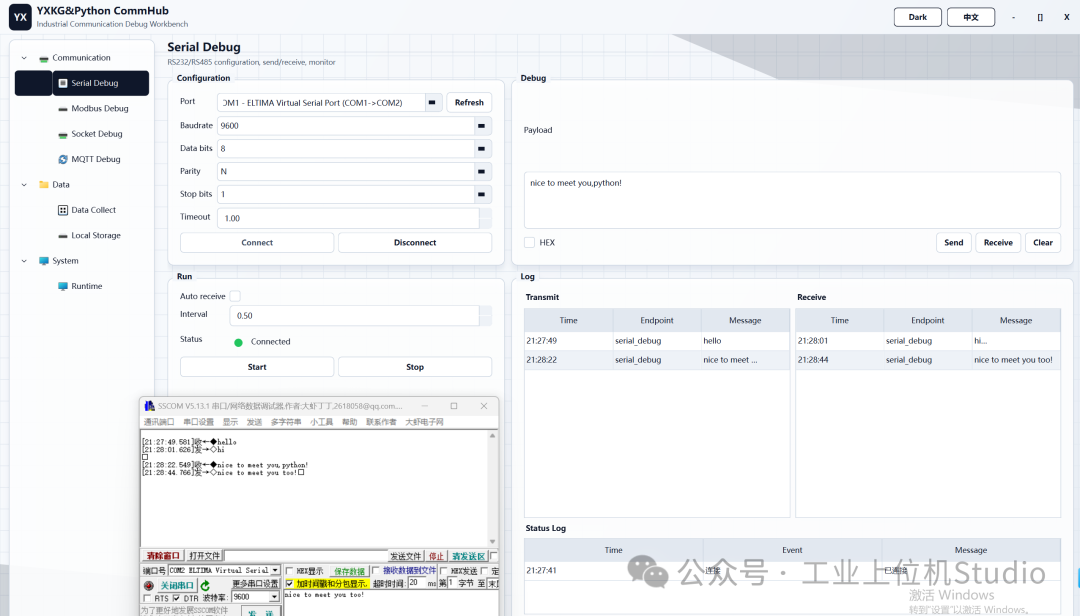Click the Receive button
This screenshot has width=1080, height=616.
point(998,243)
